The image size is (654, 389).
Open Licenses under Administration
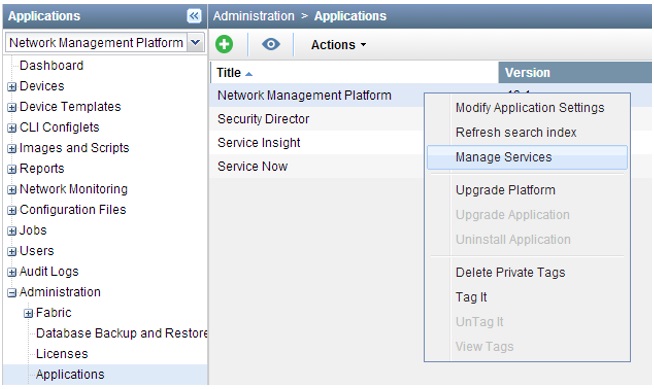click(x=62, y=354)
